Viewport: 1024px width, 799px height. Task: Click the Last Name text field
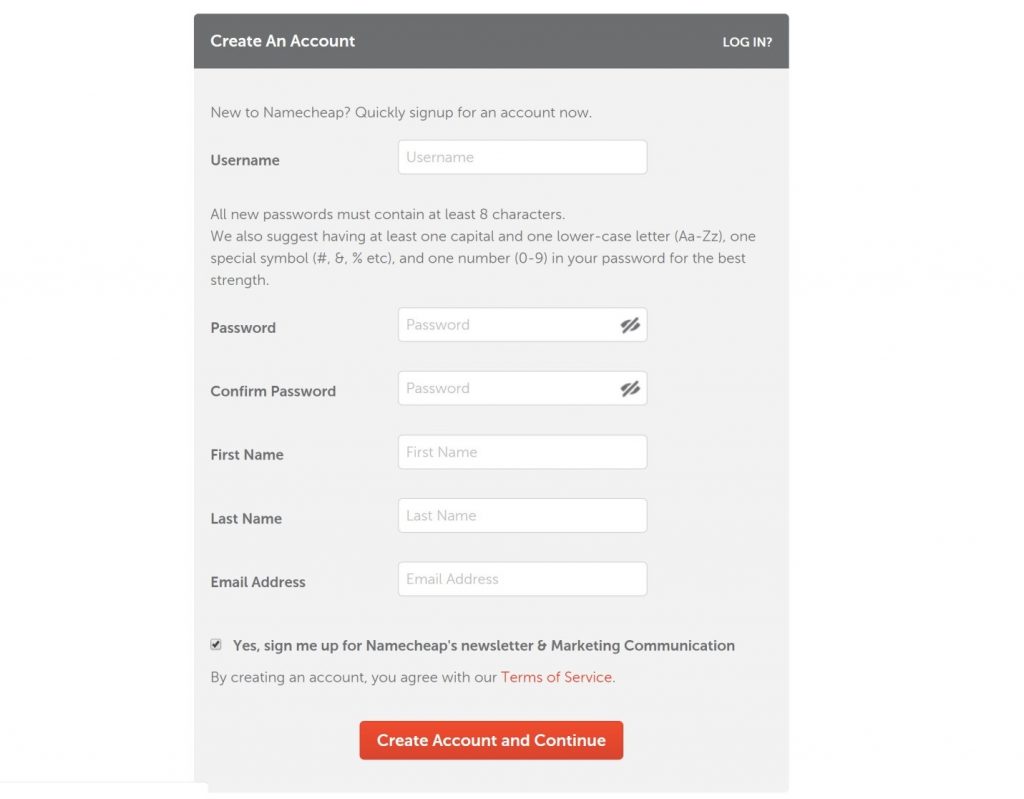[522, 515]
